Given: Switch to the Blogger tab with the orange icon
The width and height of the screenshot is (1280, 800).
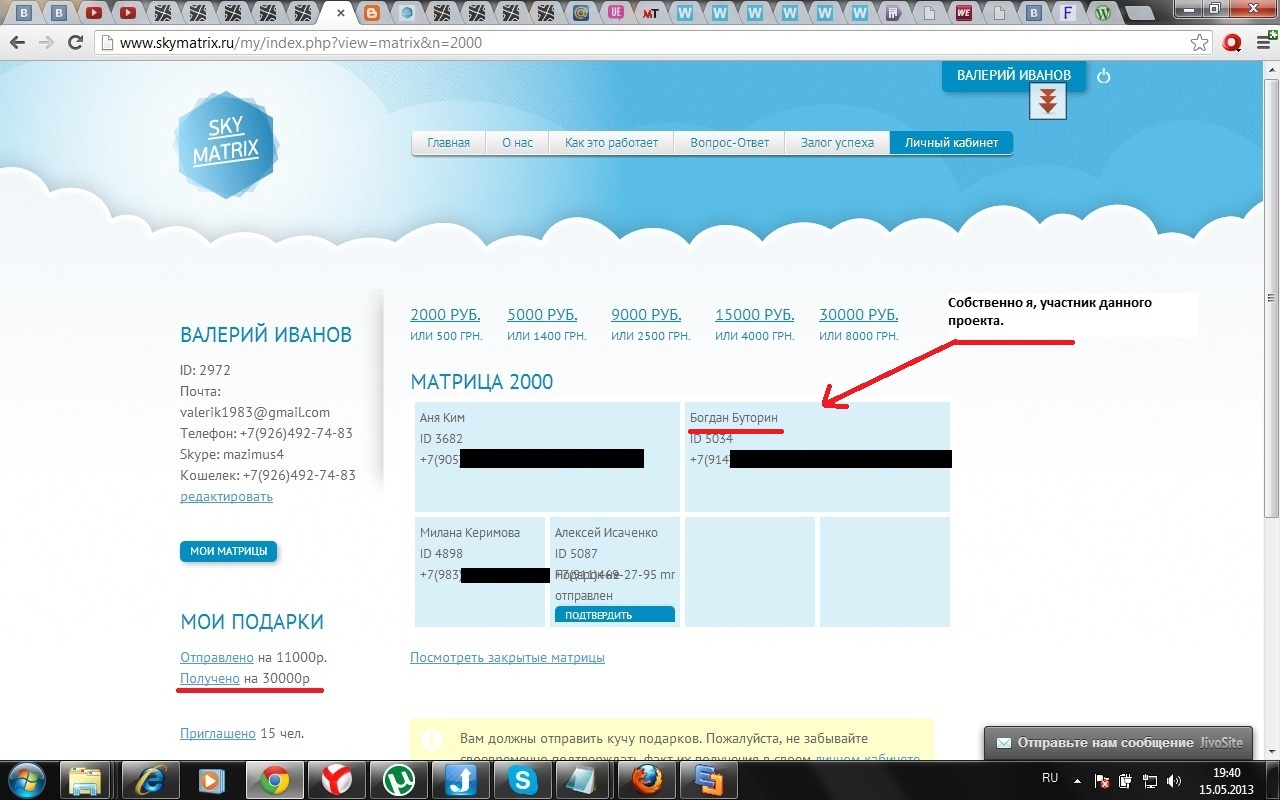Looking at the screenshot, I should click(373, 13).
